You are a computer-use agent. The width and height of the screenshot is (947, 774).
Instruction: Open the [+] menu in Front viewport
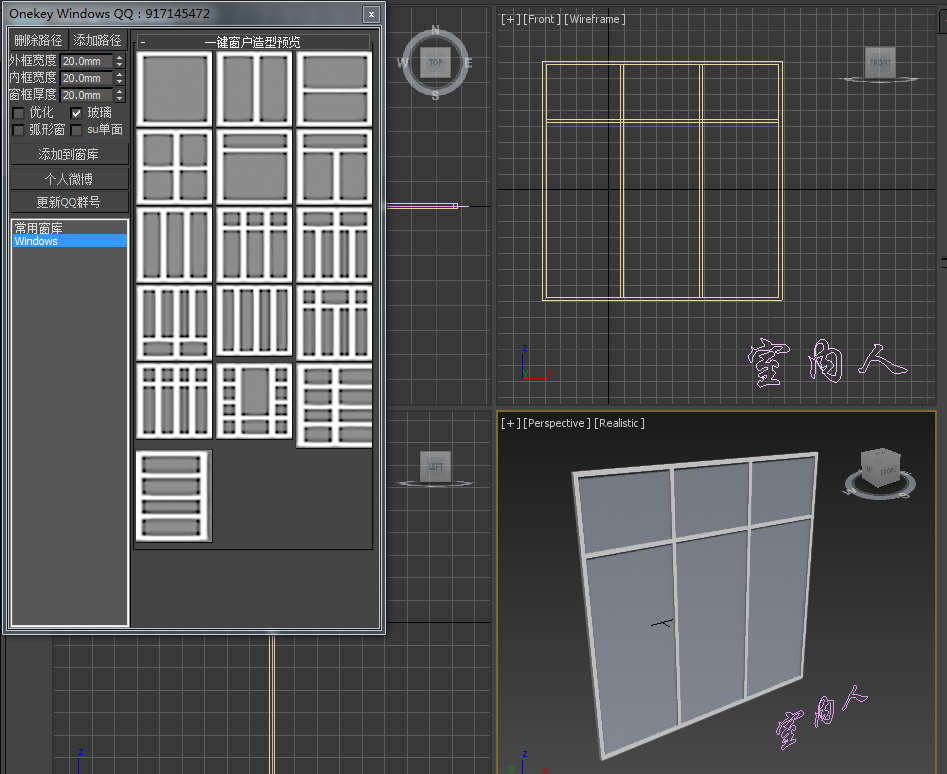pos(510,19)
